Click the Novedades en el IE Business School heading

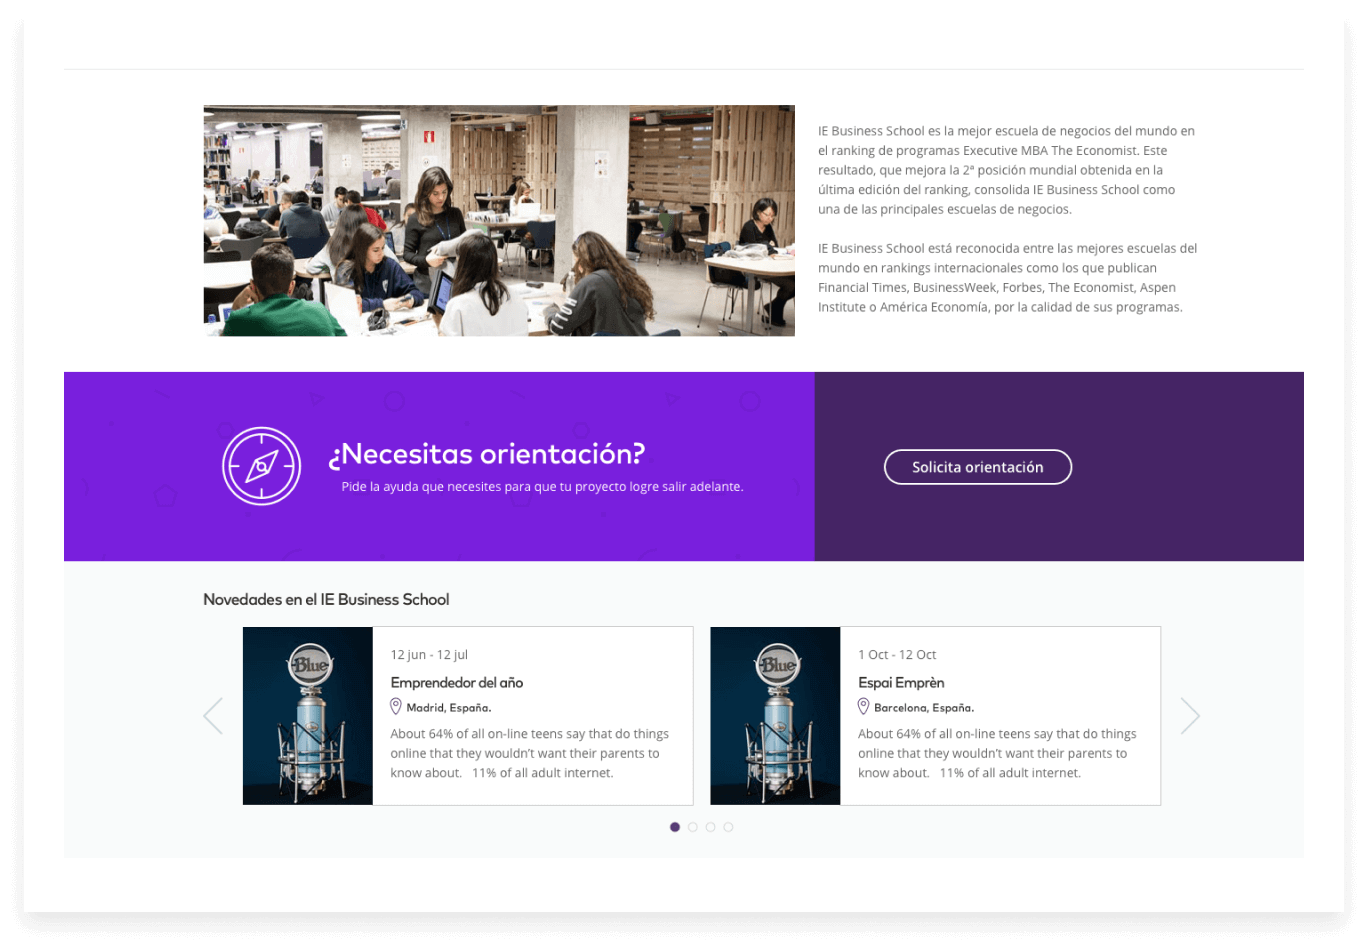point(326,599)
